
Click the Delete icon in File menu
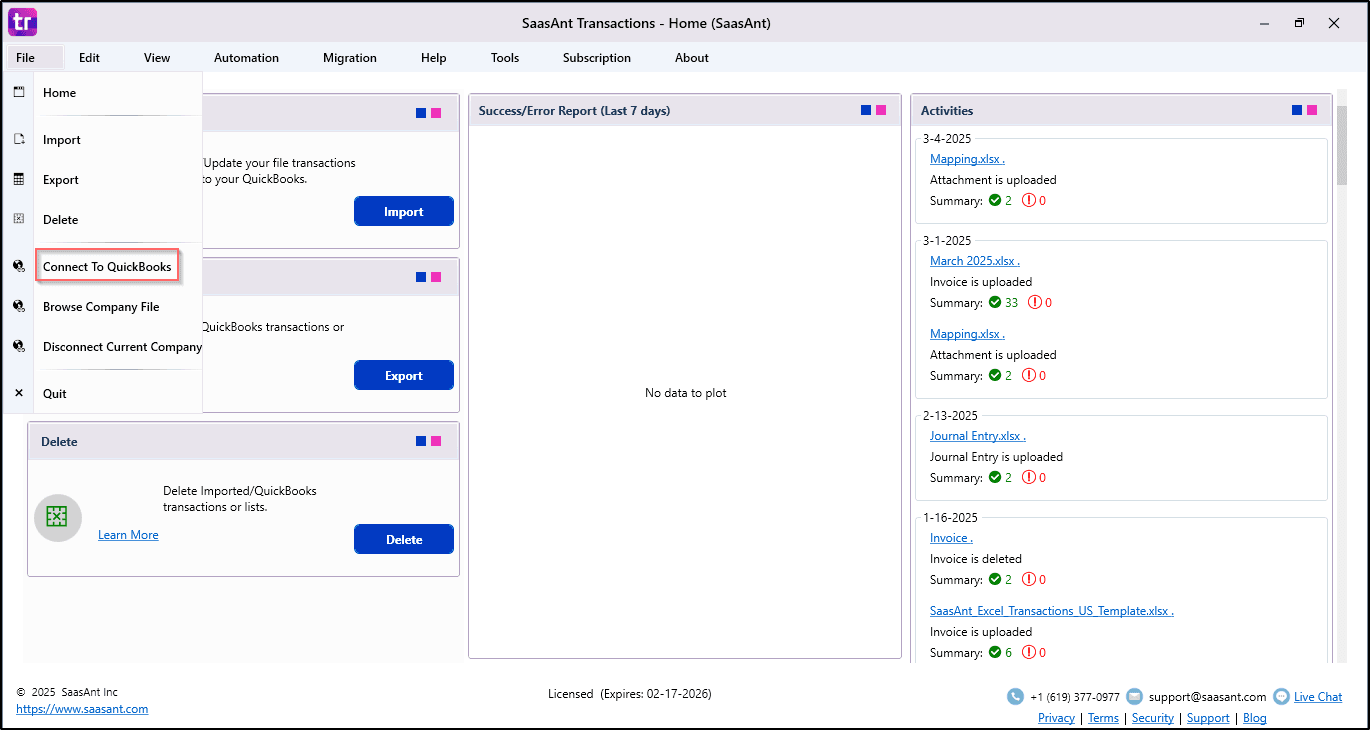point(18,219)
